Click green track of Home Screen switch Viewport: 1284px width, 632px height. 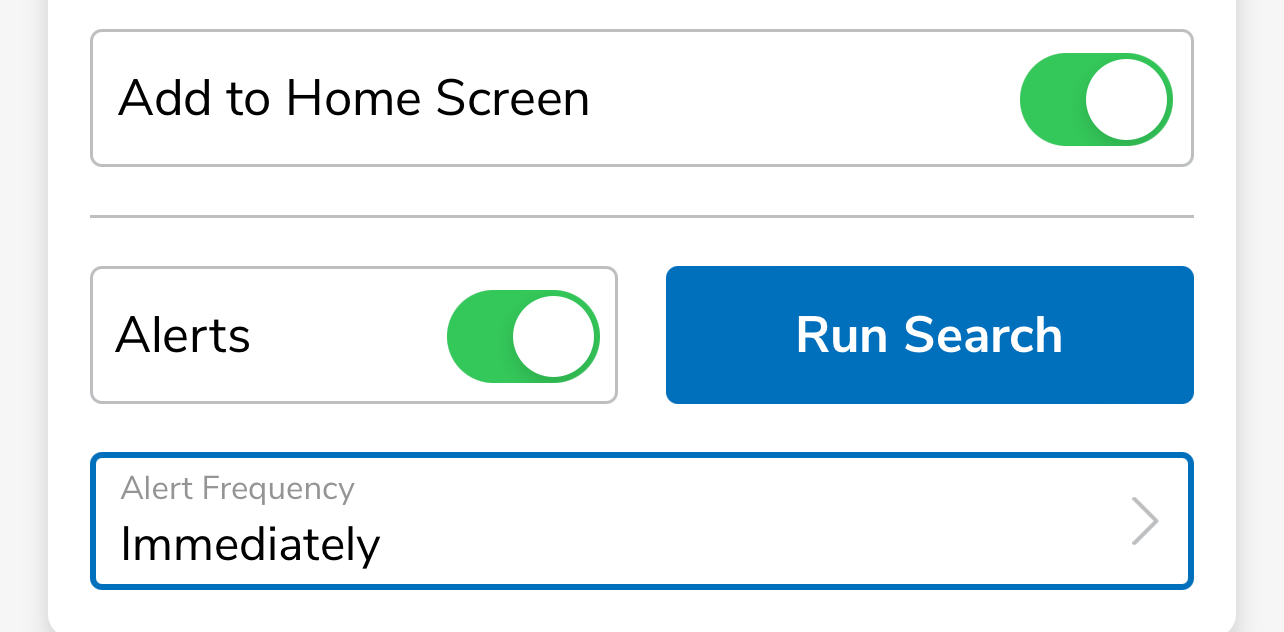[x=1051, y=99]
